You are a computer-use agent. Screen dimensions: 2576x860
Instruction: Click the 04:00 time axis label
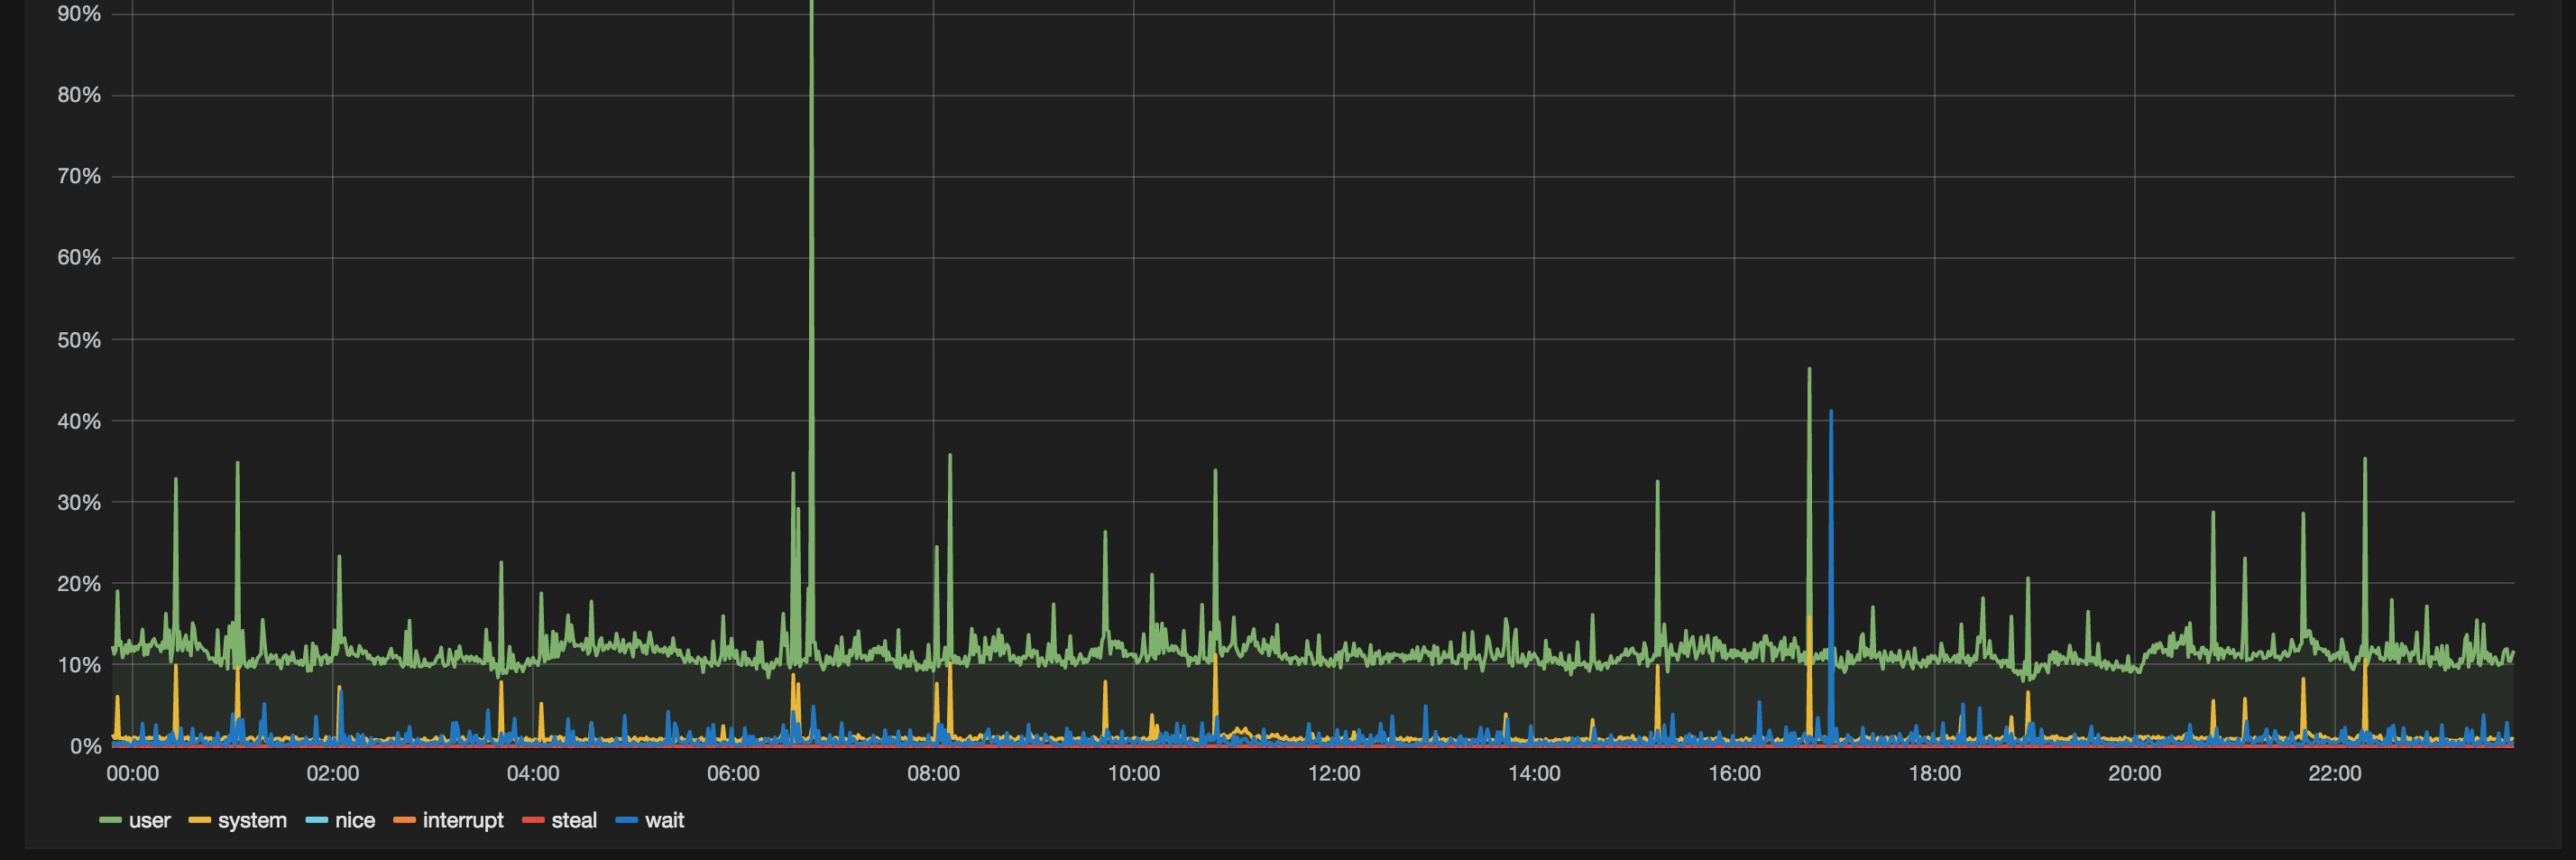pos(533,774)
